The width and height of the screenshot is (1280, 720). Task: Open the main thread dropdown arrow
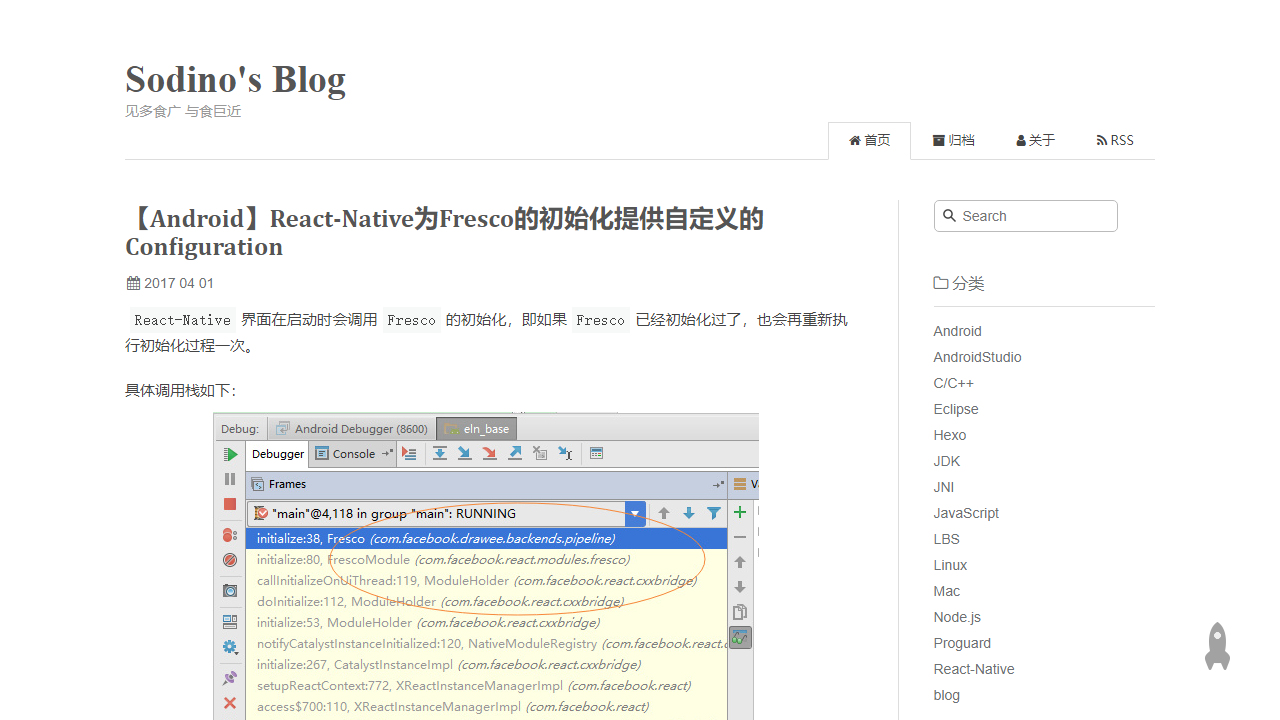(635, 514)
